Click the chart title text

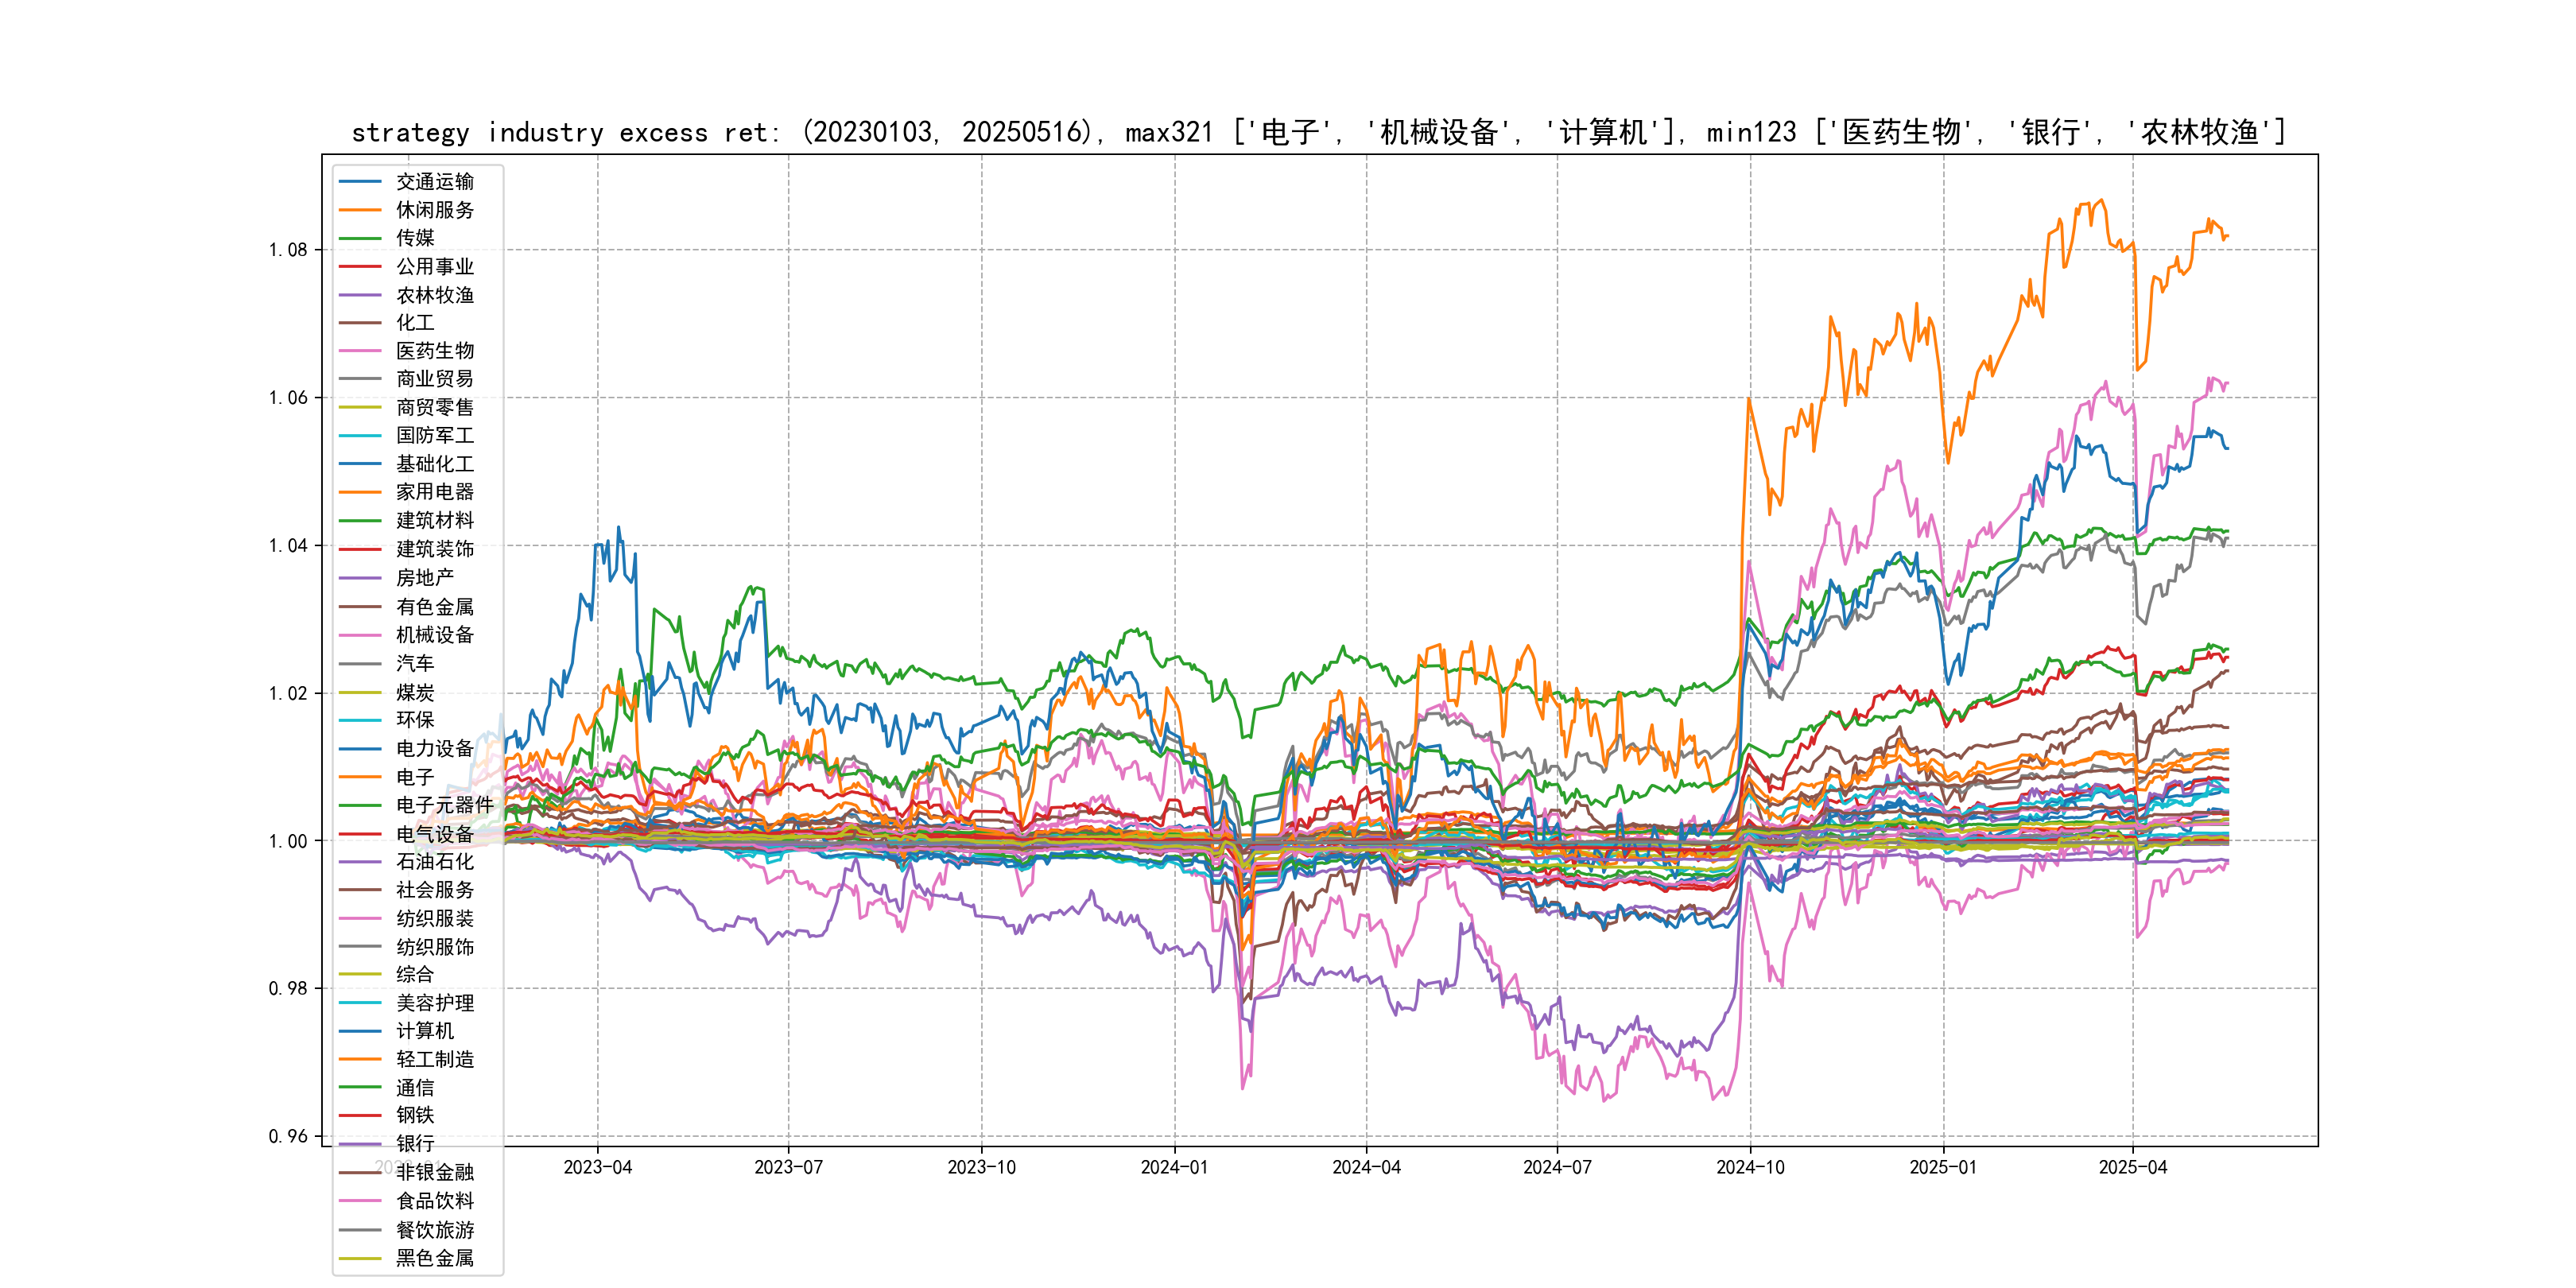(x=1318, y=132)
